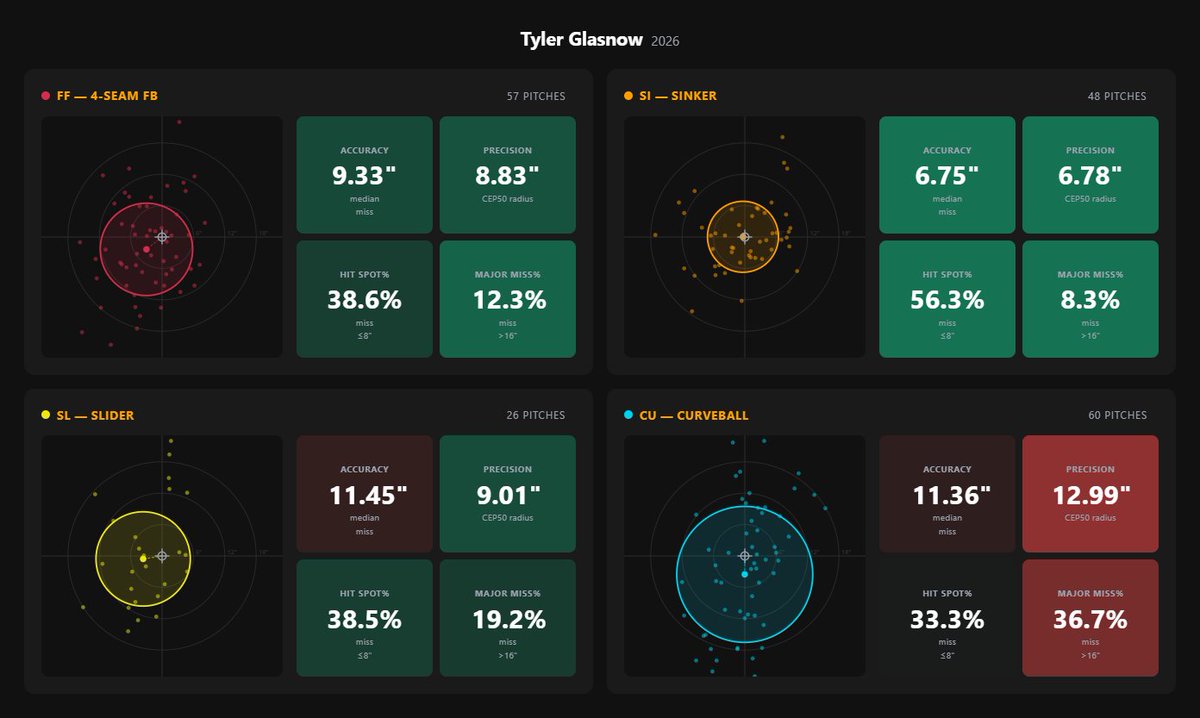Click the crosshair target in 4-seam plot
This screenshot has width=1200, height=718.
tap(162, 237)
